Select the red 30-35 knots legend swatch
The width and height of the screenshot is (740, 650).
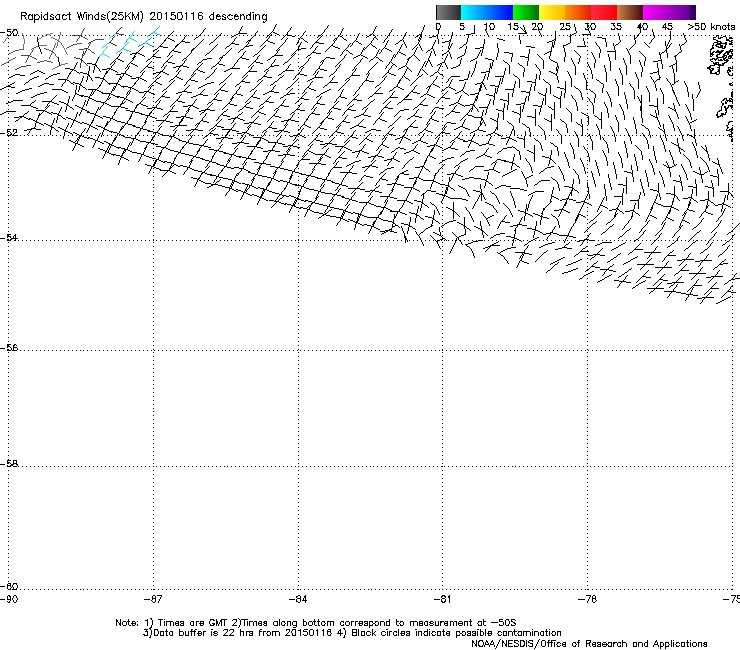point(604,12)
